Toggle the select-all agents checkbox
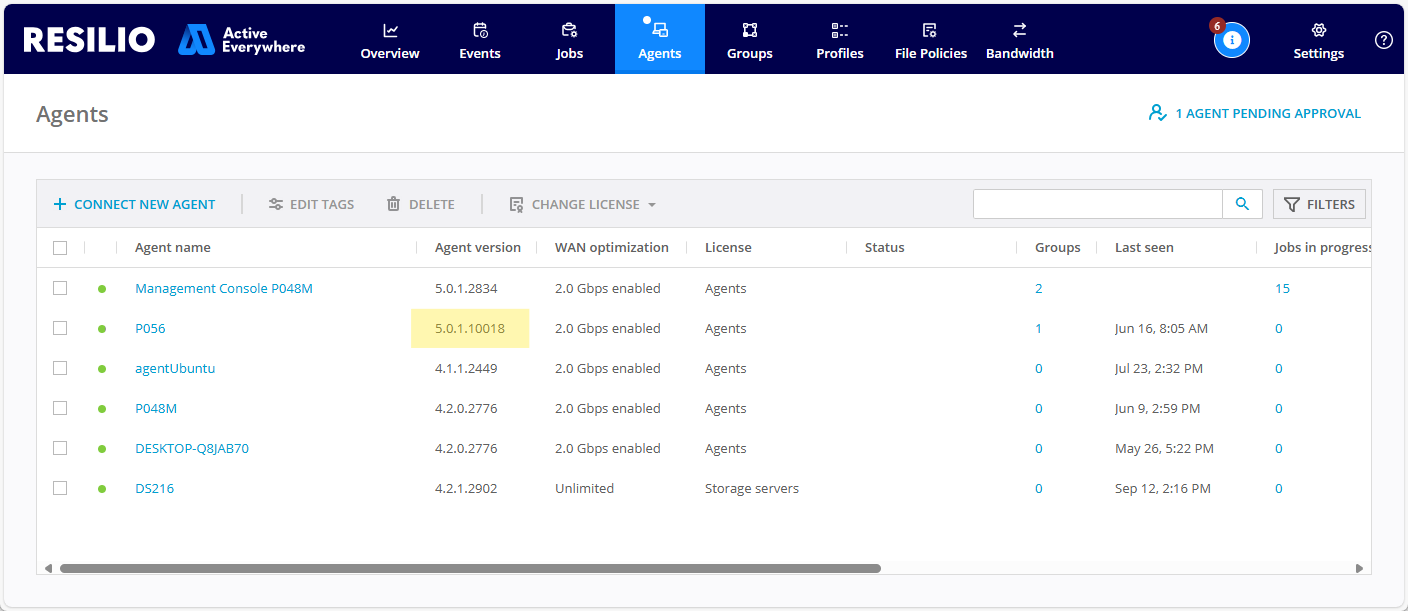The image size is (1408, 611). [x=60, y=248]
